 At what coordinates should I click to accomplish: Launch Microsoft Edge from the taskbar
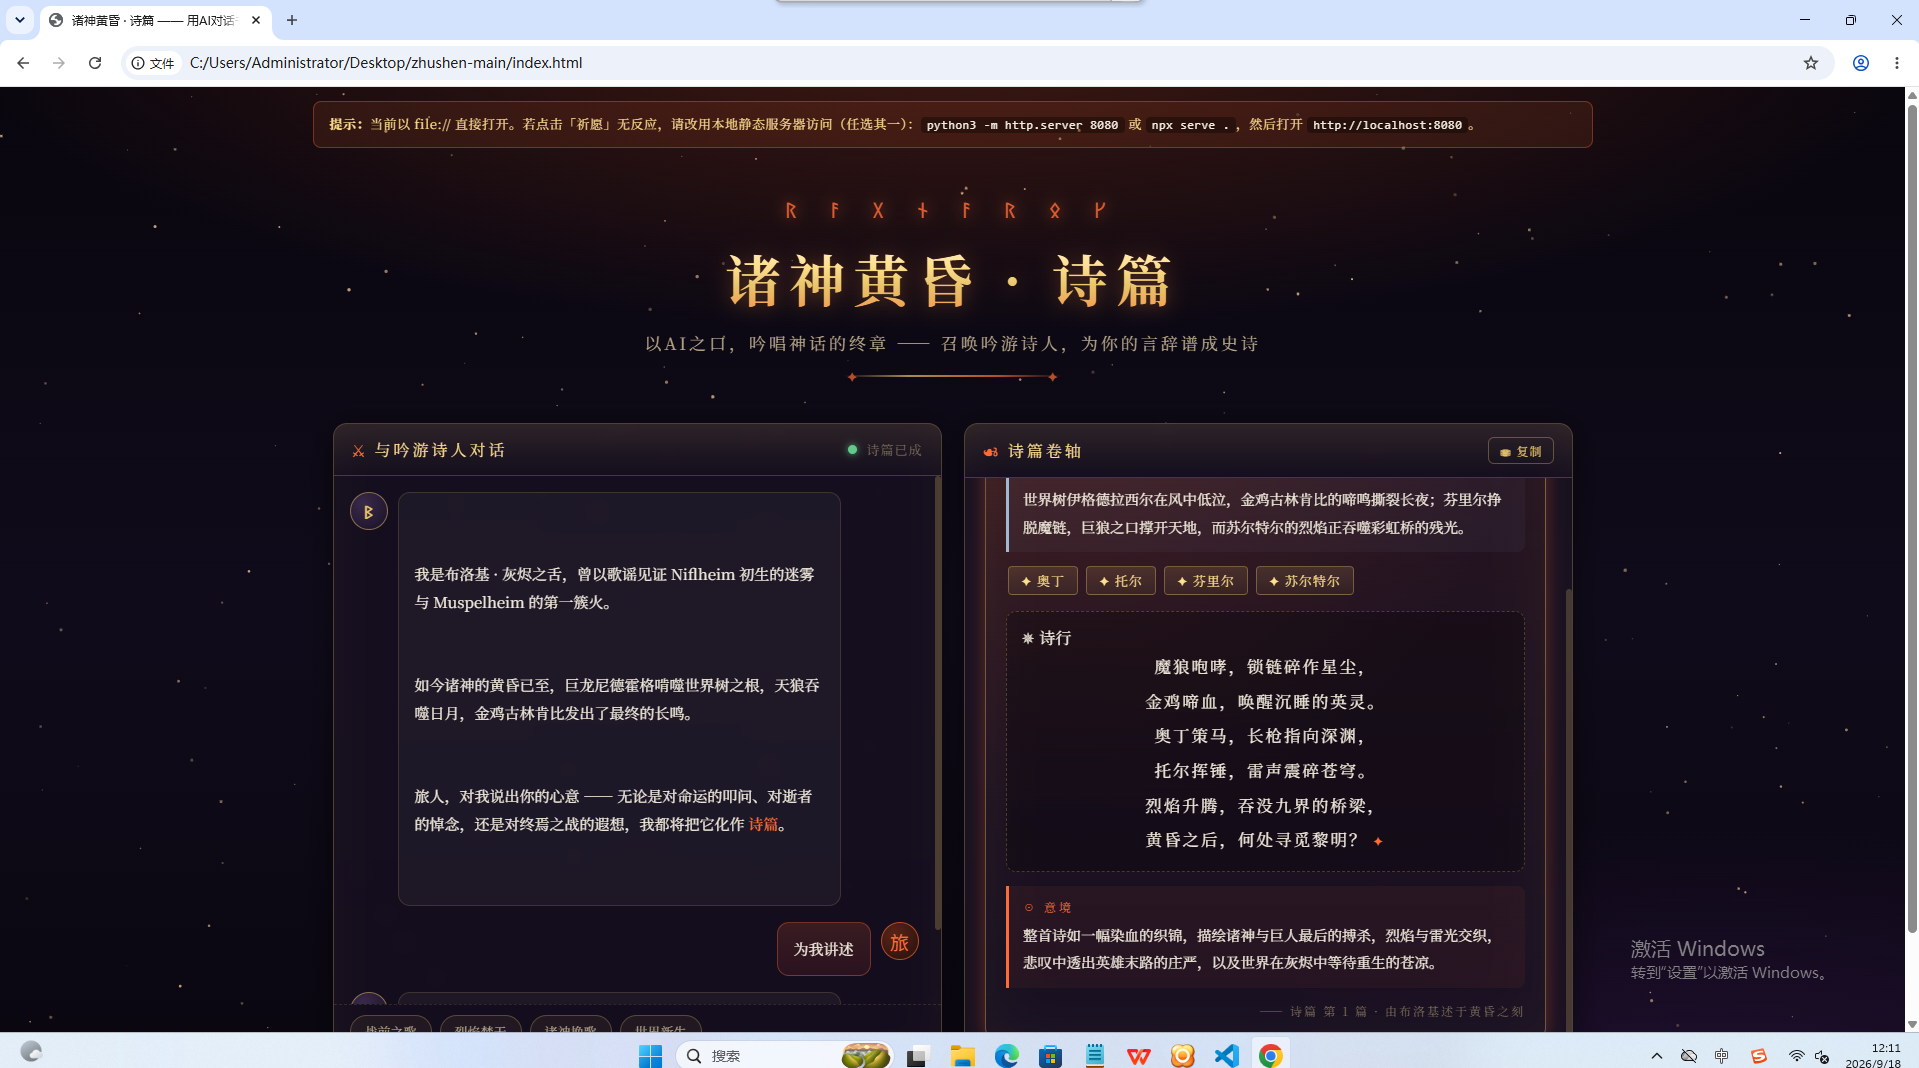[x=1006, y=1056]
